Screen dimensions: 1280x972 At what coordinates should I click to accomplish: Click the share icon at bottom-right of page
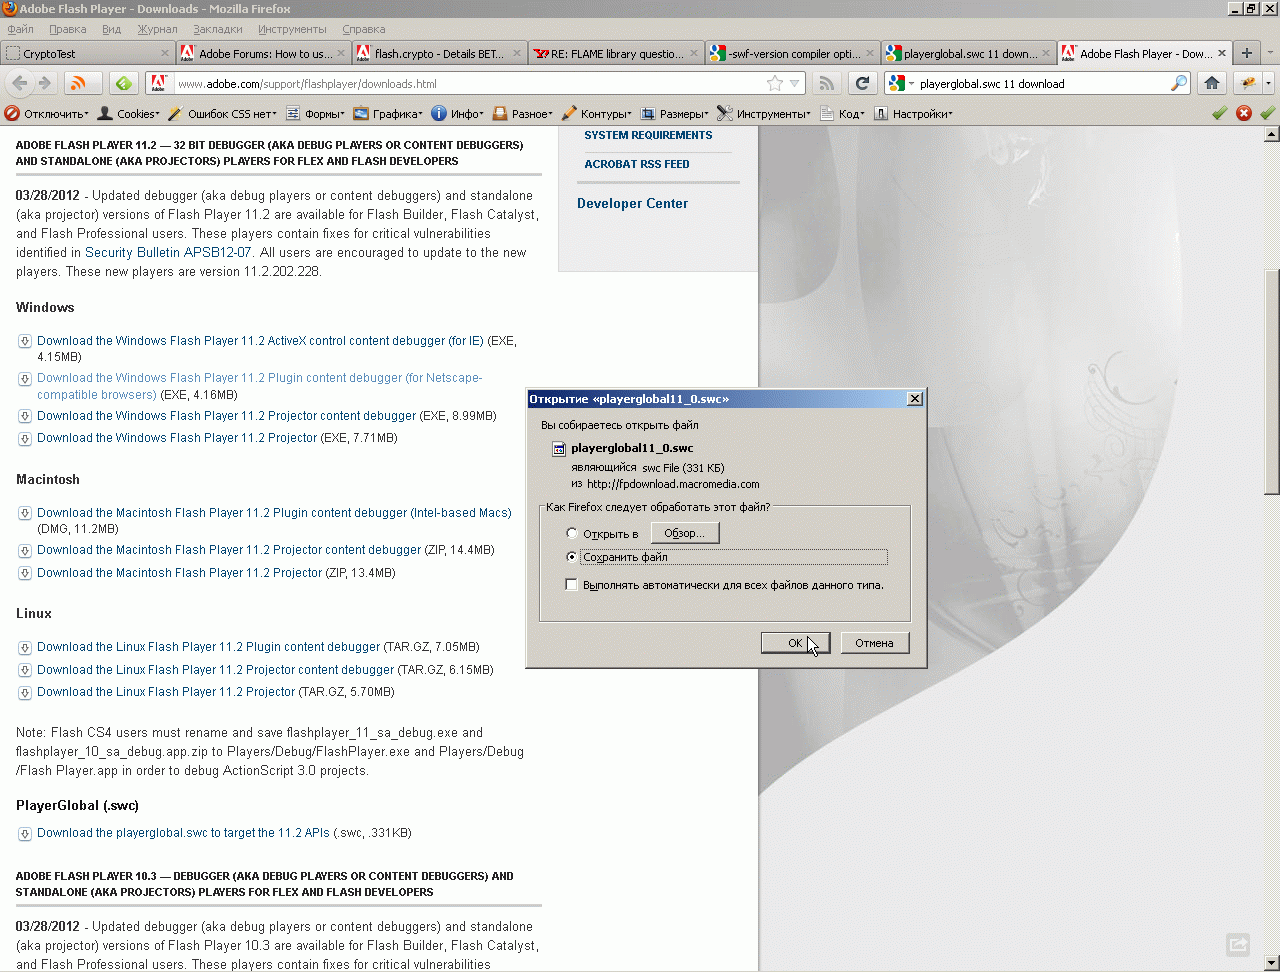pyautogui.click(x=1238, y=943)
